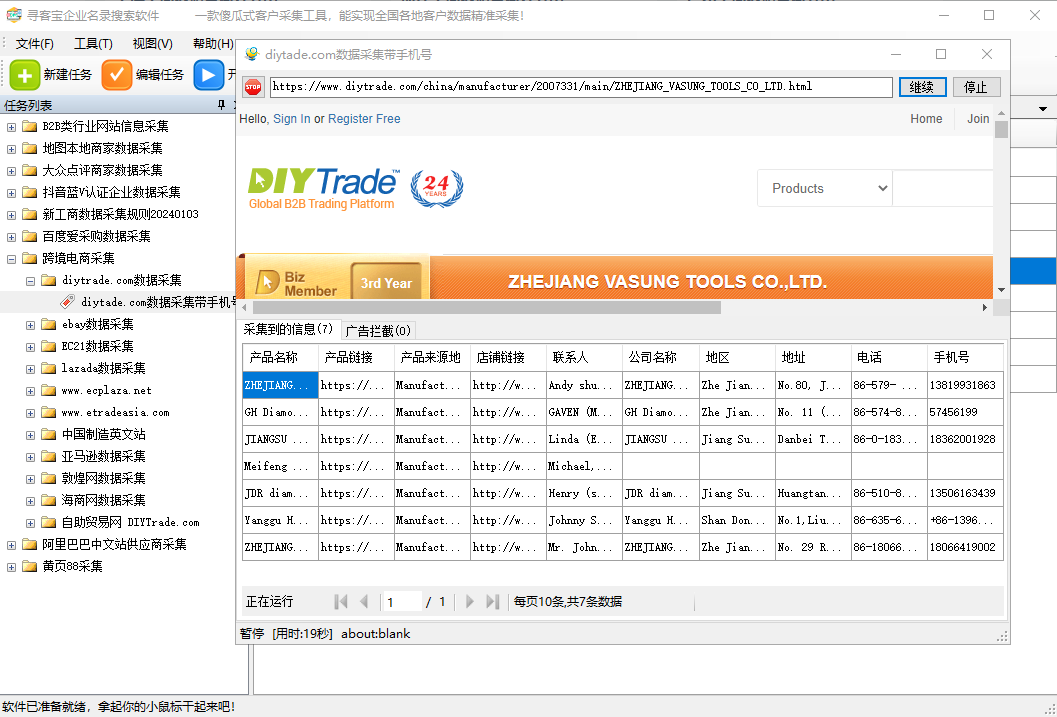
Task: Go to last page of results
Action: [x=493, y=602]
